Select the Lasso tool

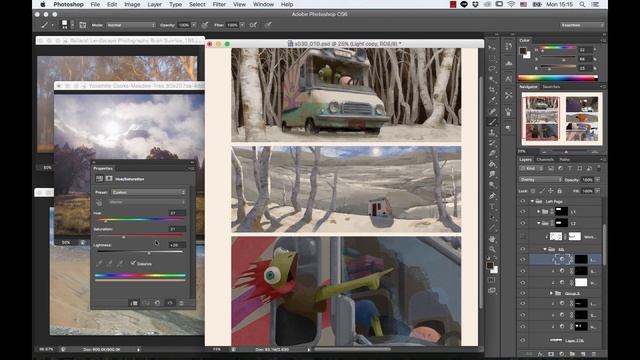coord(492,69)
